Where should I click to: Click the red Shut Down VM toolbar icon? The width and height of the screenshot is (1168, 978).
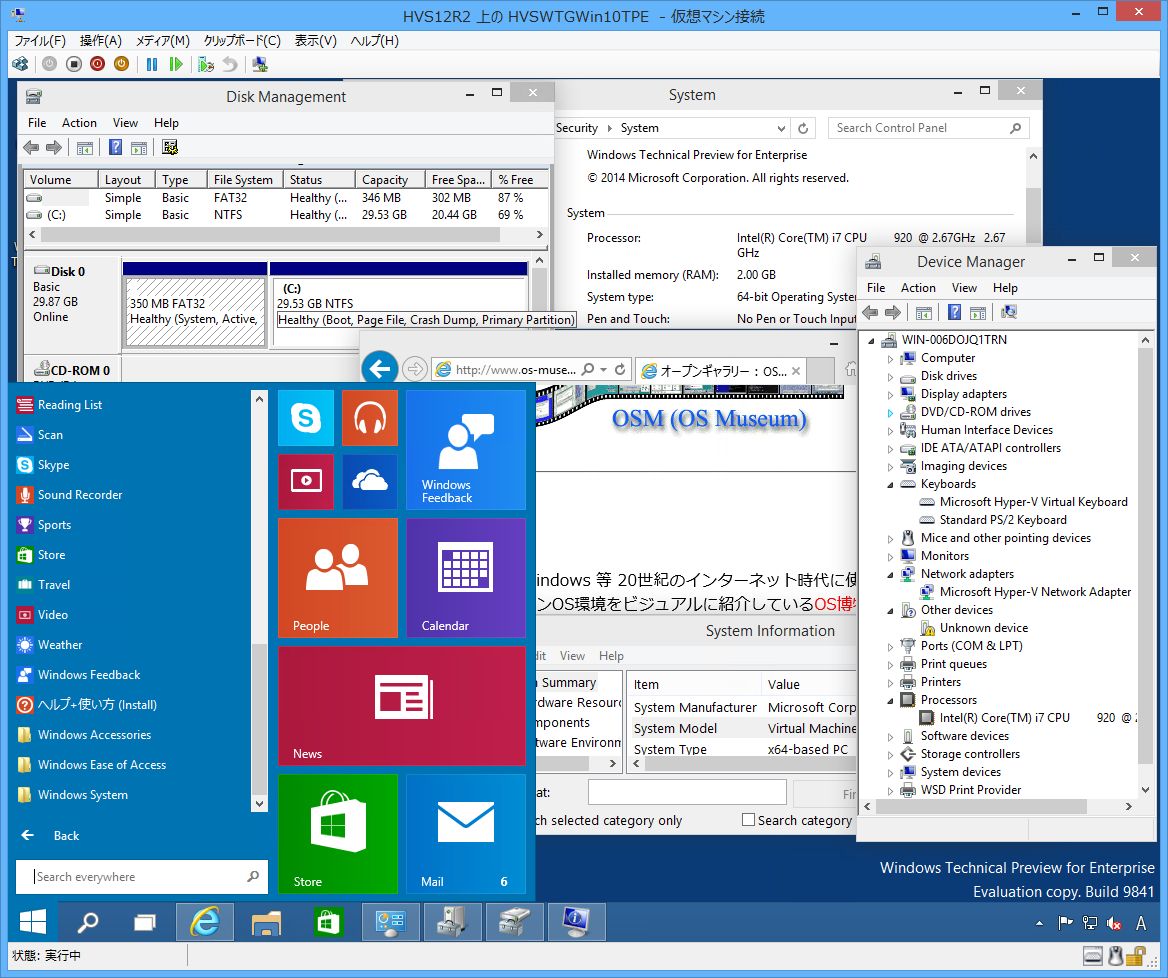pyautogui.click(x=98, y=64)
